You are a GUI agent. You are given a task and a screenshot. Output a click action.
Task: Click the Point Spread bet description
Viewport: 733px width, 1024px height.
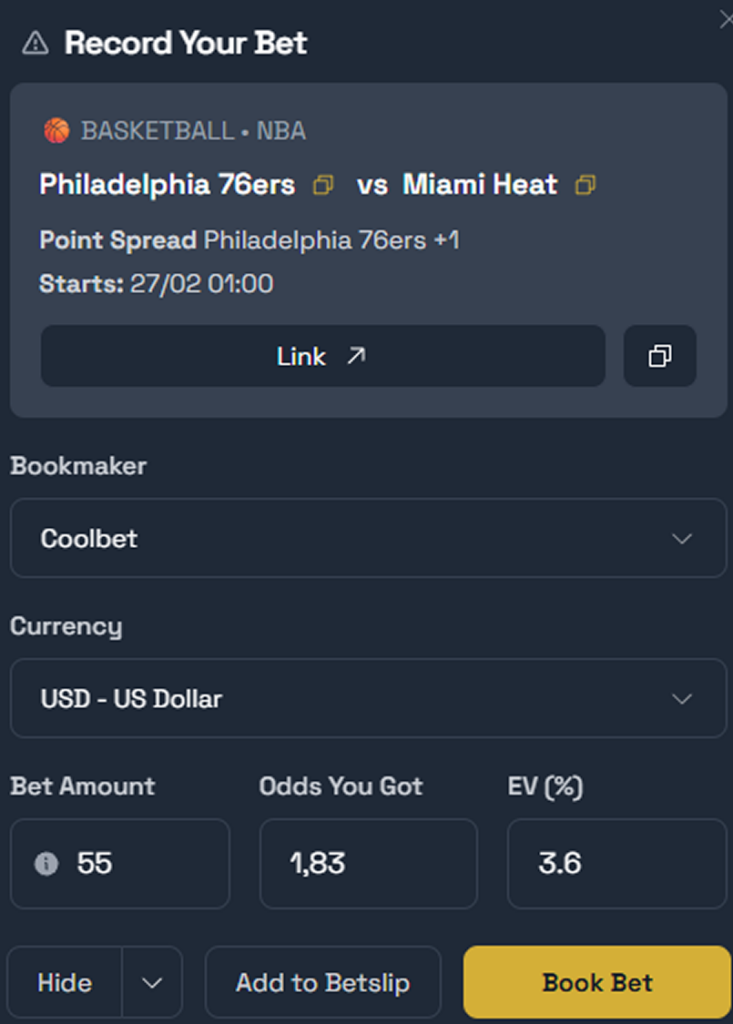pyautogui.click(x=249, y=240)
